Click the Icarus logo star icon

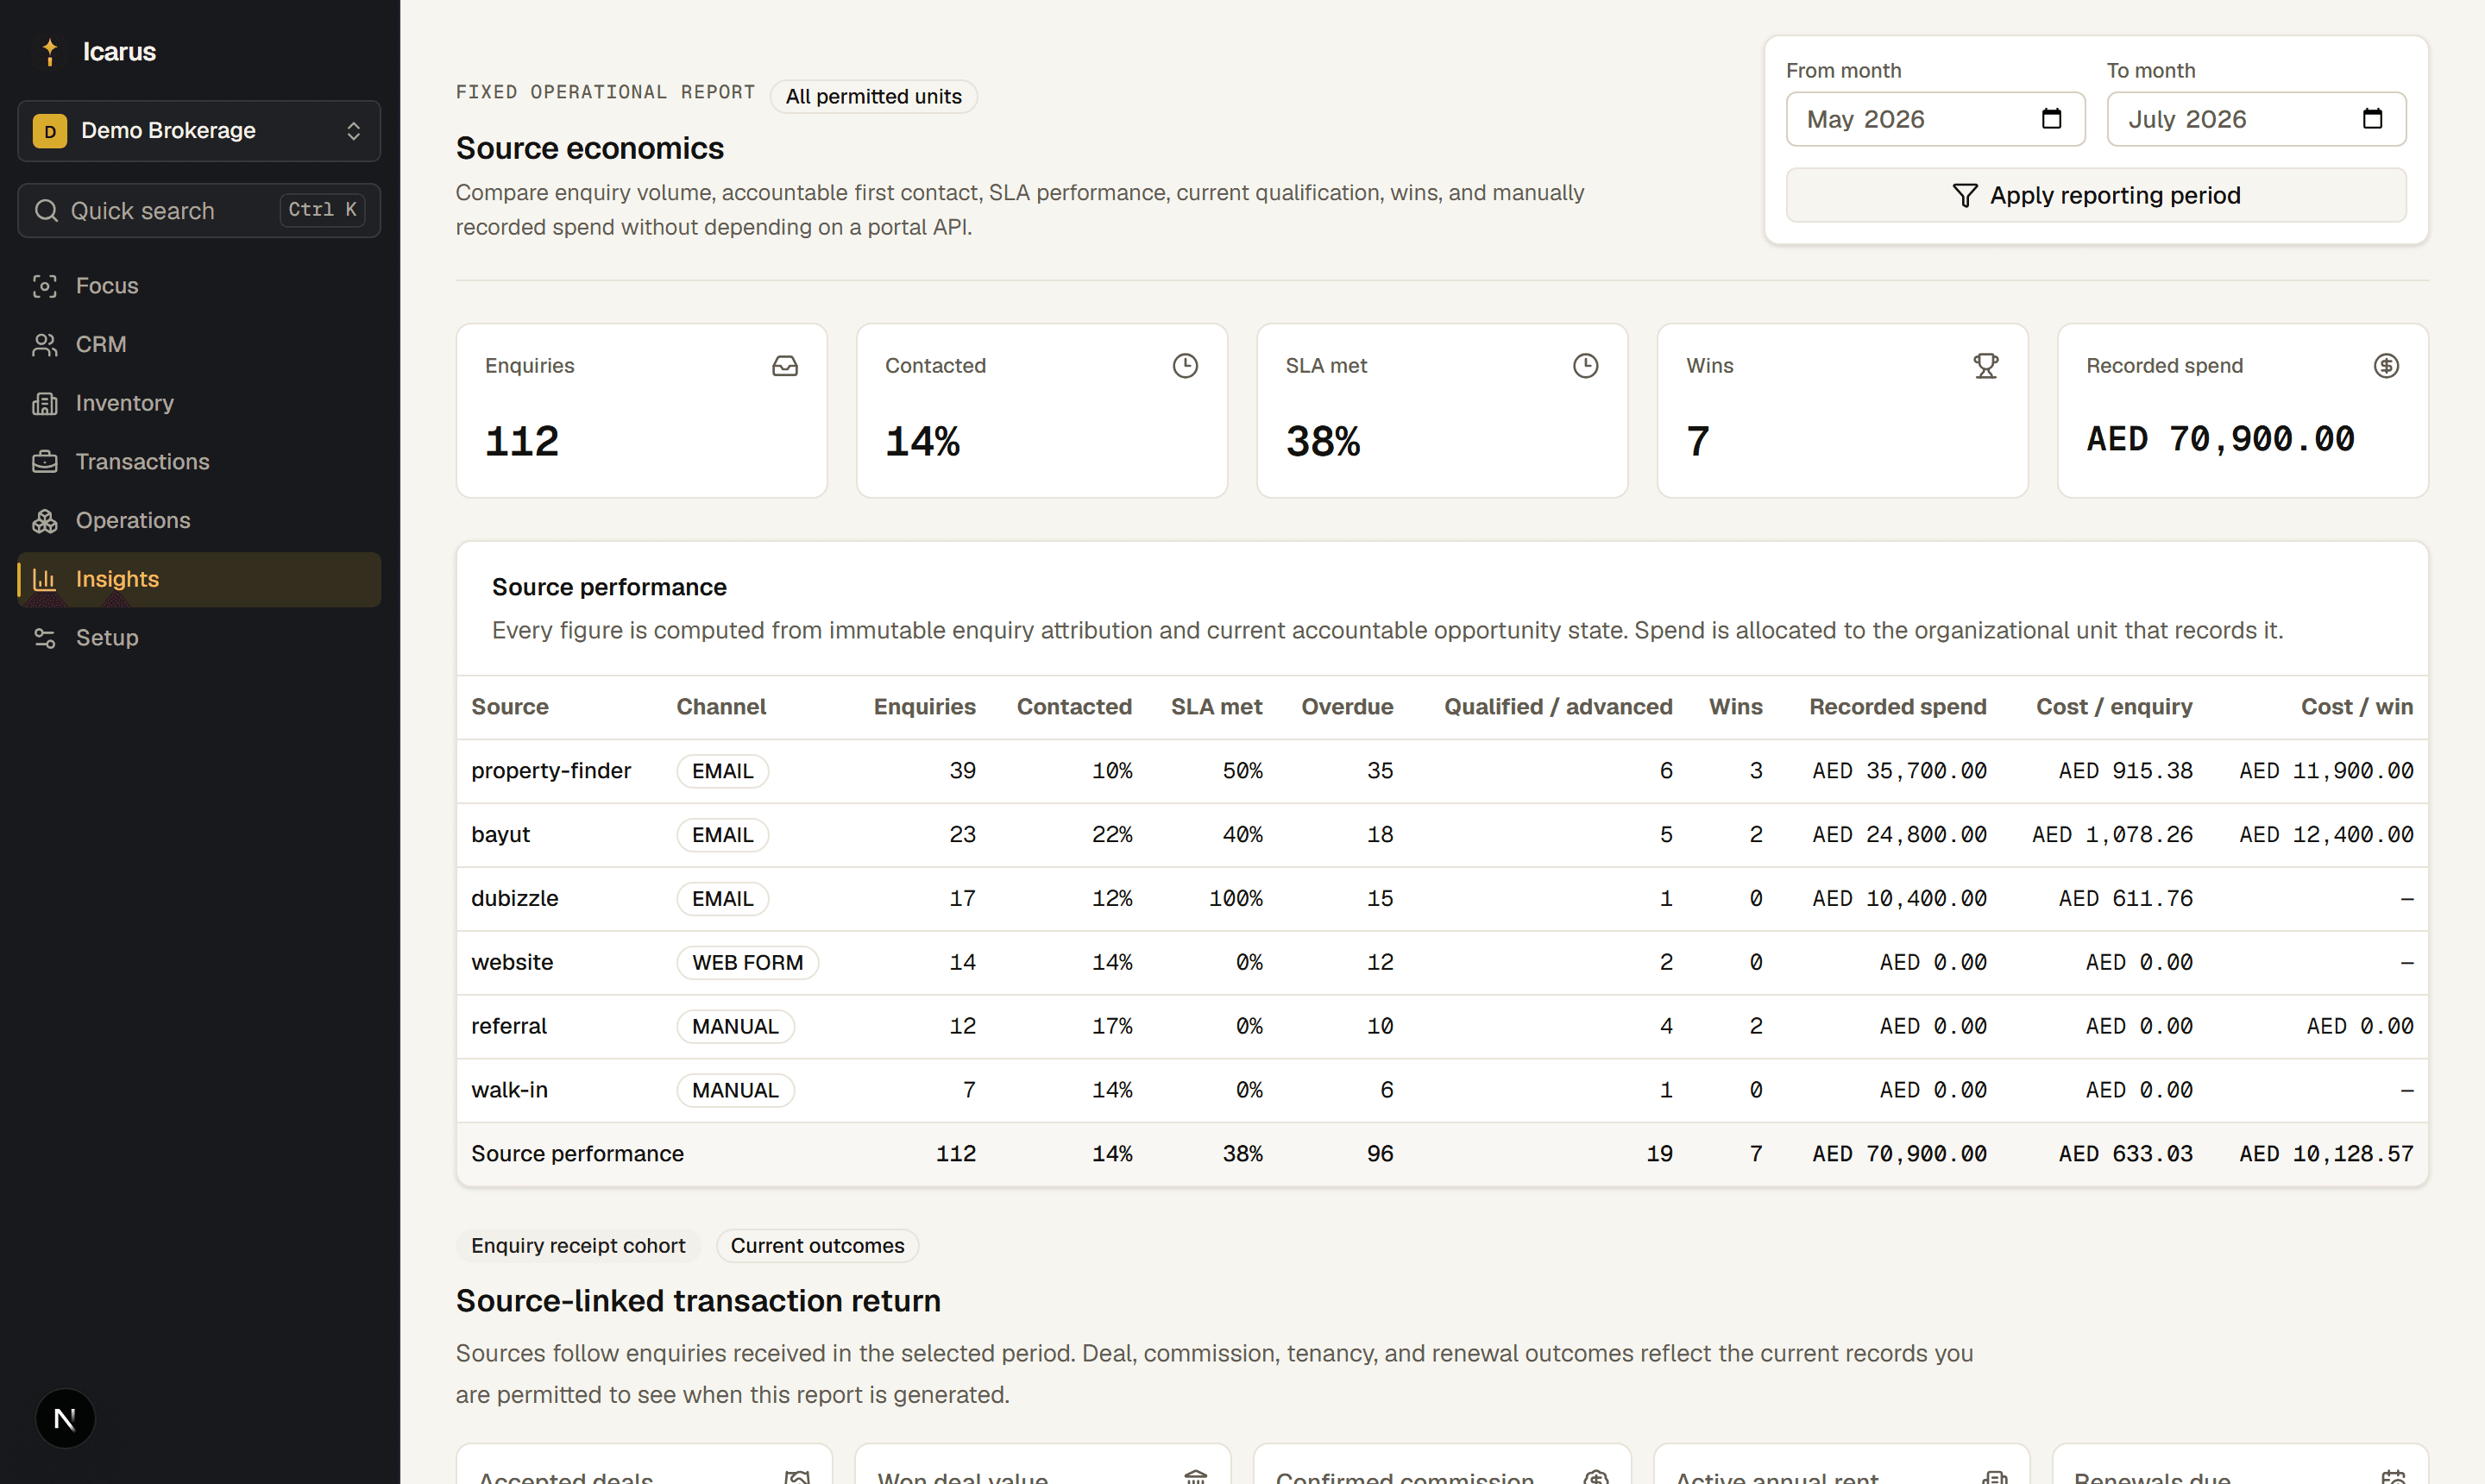point(50,51)
